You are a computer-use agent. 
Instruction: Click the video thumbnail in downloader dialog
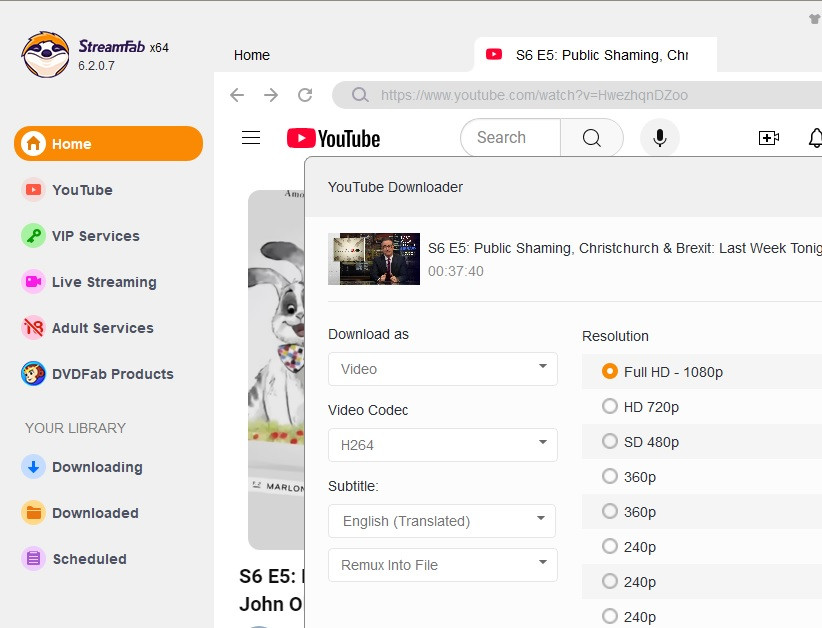coord(374,259)
